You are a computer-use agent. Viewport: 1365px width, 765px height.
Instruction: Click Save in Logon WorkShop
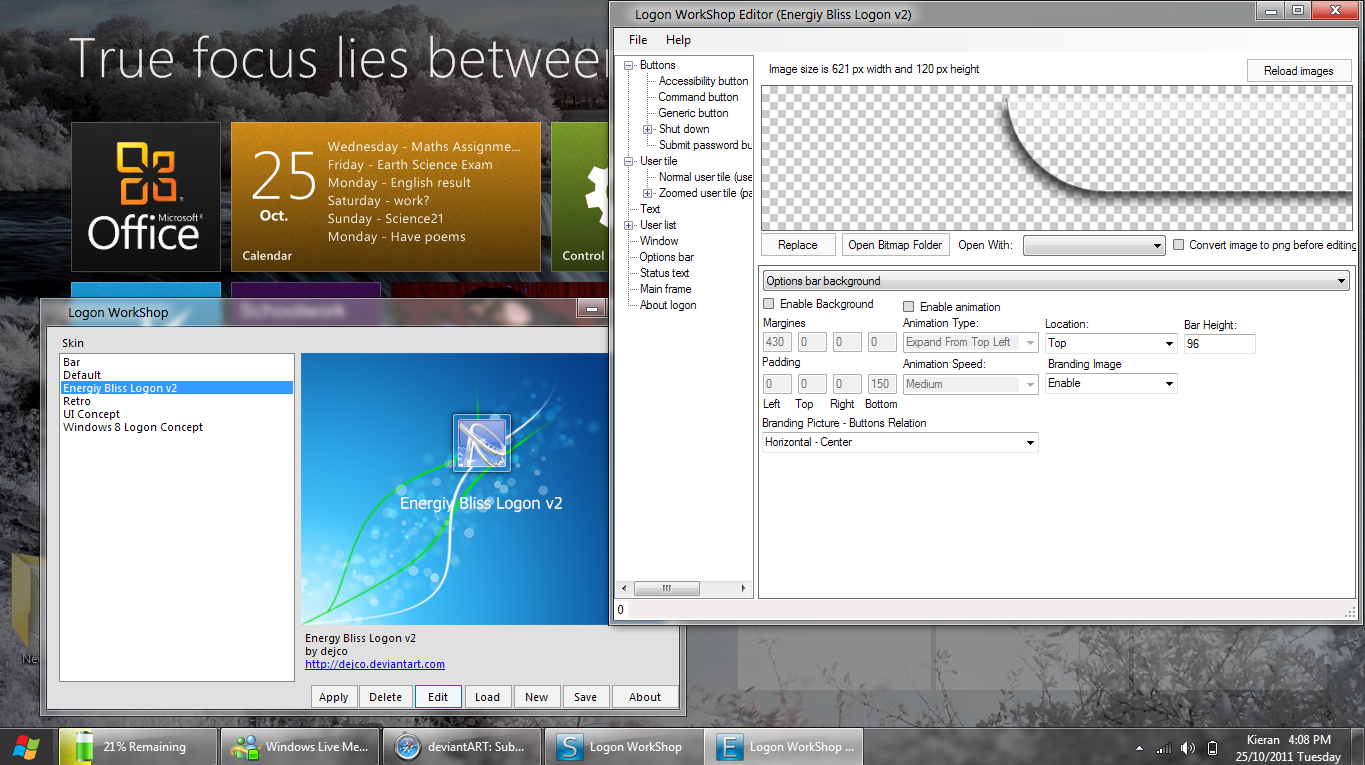586,697
